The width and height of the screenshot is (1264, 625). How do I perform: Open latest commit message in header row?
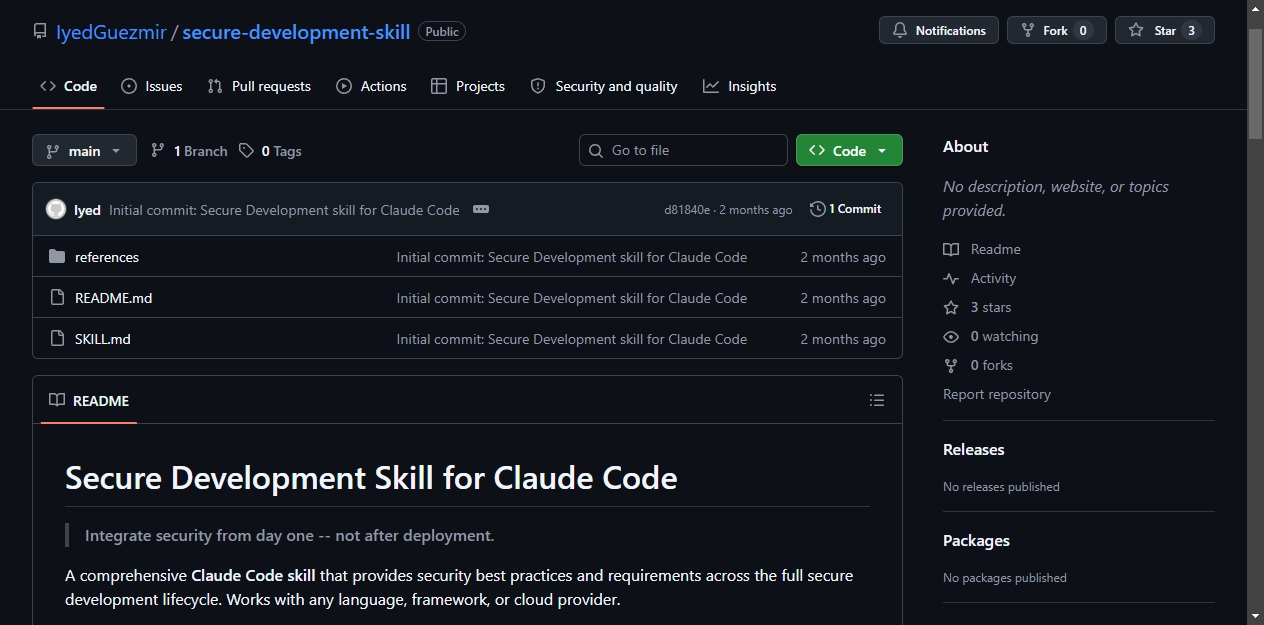coord(284,210)
